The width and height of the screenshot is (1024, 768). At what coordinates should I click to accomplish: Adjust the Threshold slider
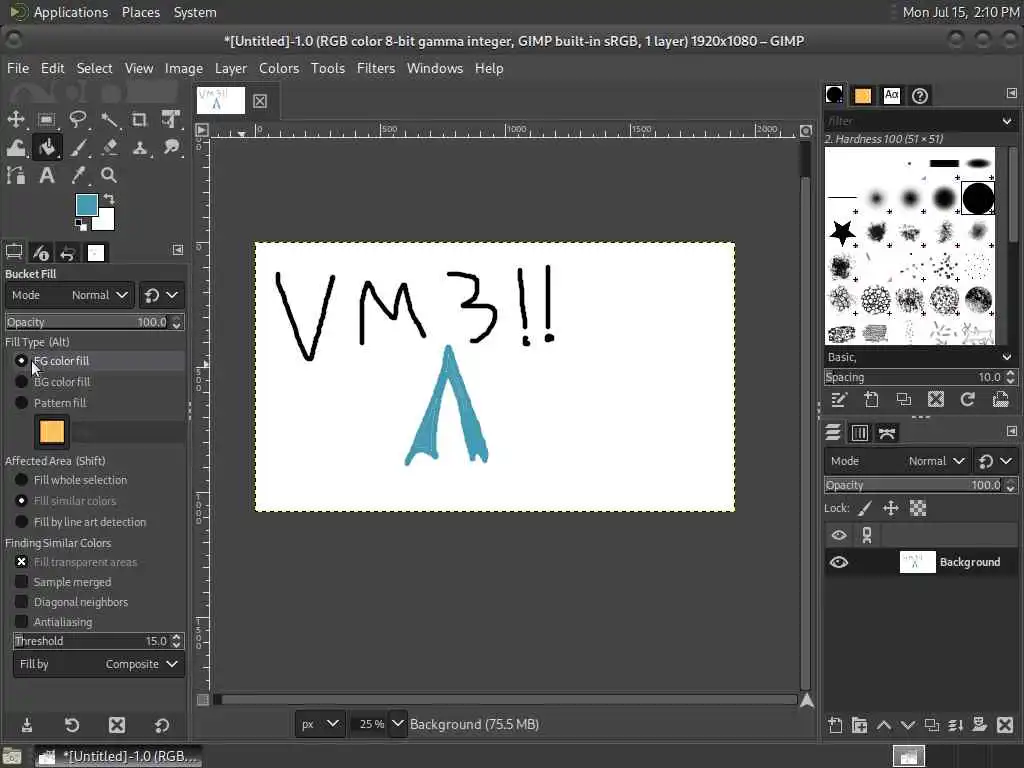(x=99, y=641)
